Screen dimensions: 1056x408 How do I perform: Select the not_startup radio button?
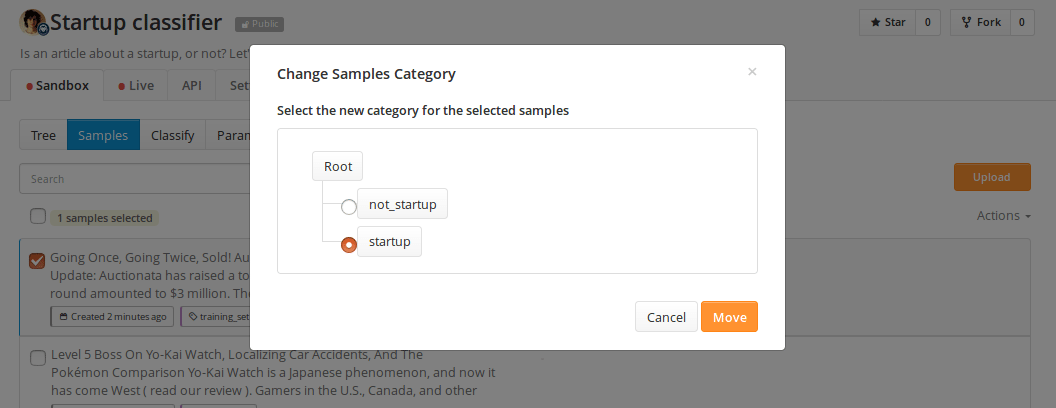pos(348,207)
